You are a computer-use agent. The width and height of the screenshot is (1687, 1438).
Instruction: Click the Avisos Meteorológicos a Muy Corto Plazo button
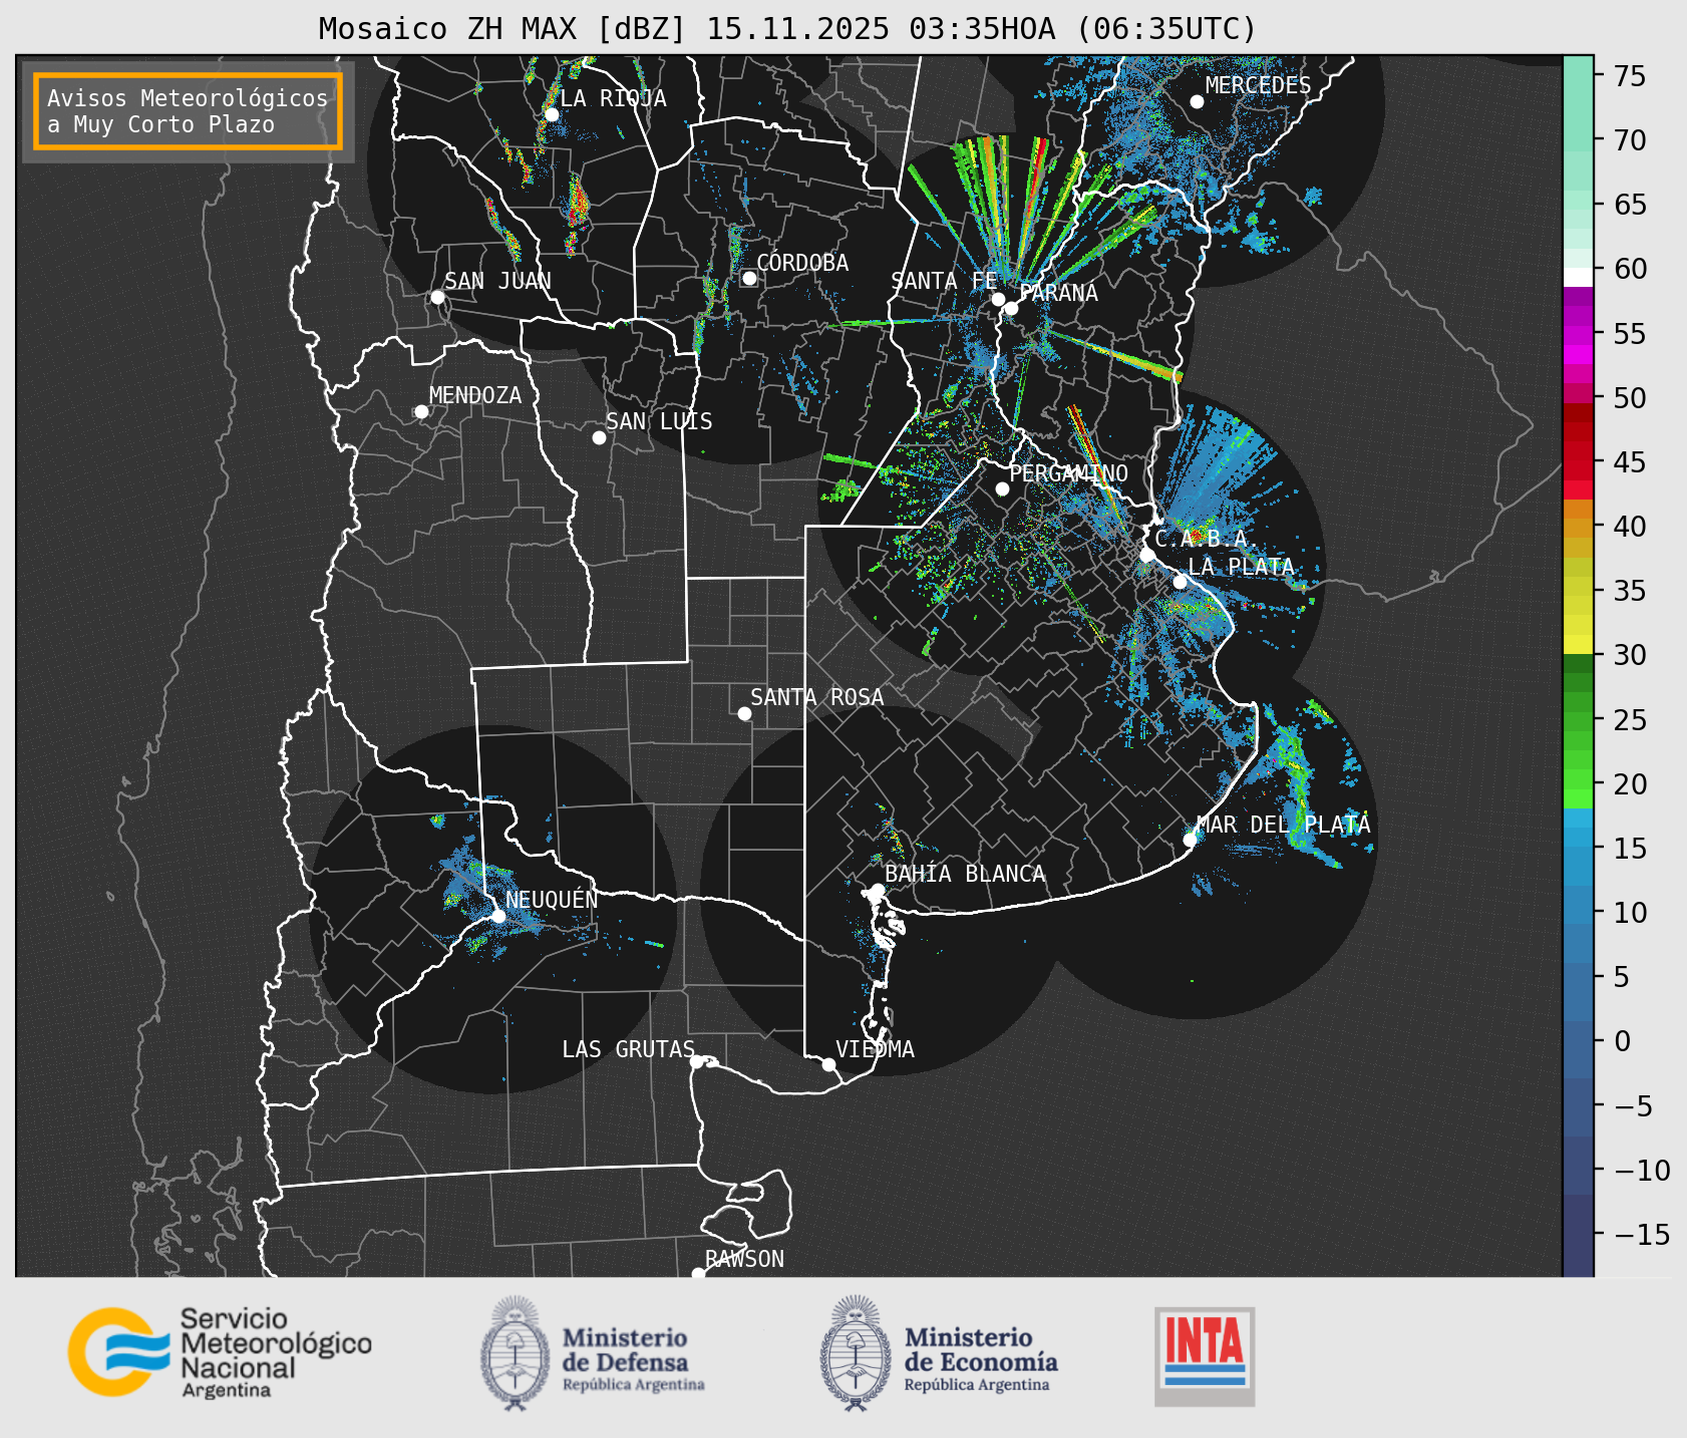188,111
